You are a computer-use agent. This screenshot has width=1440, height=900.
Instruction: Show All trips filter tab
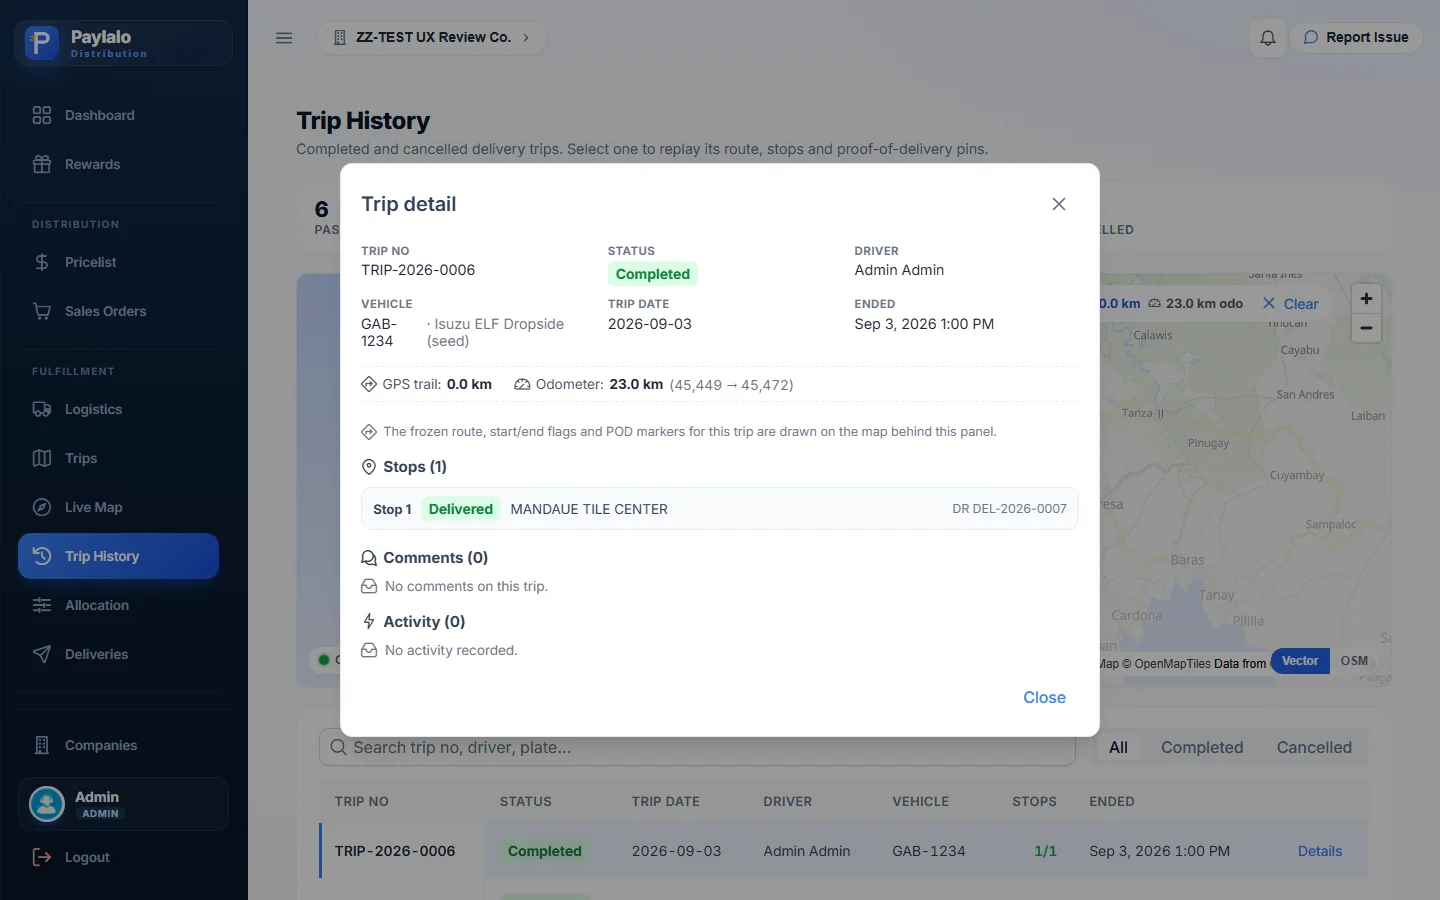1118,748
